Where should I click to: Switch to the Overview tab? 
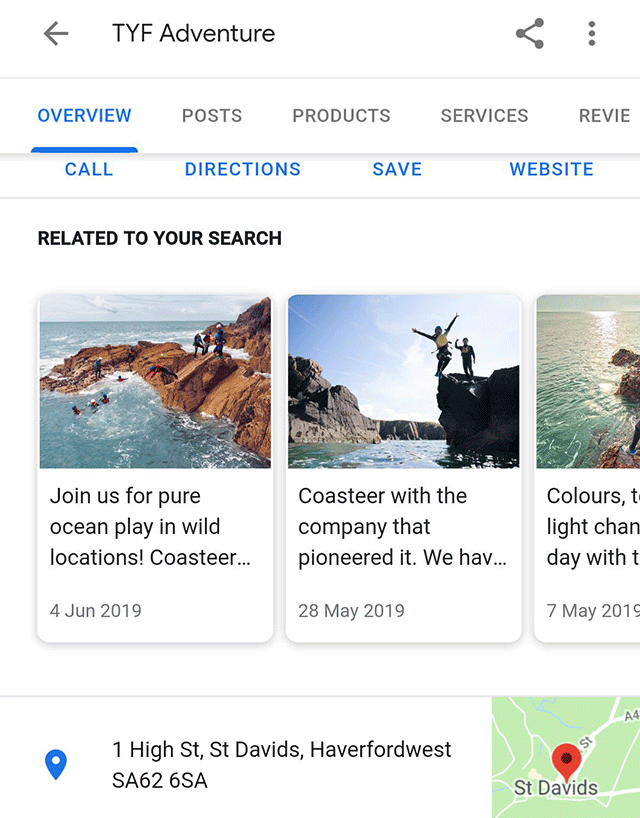[84, 116]
